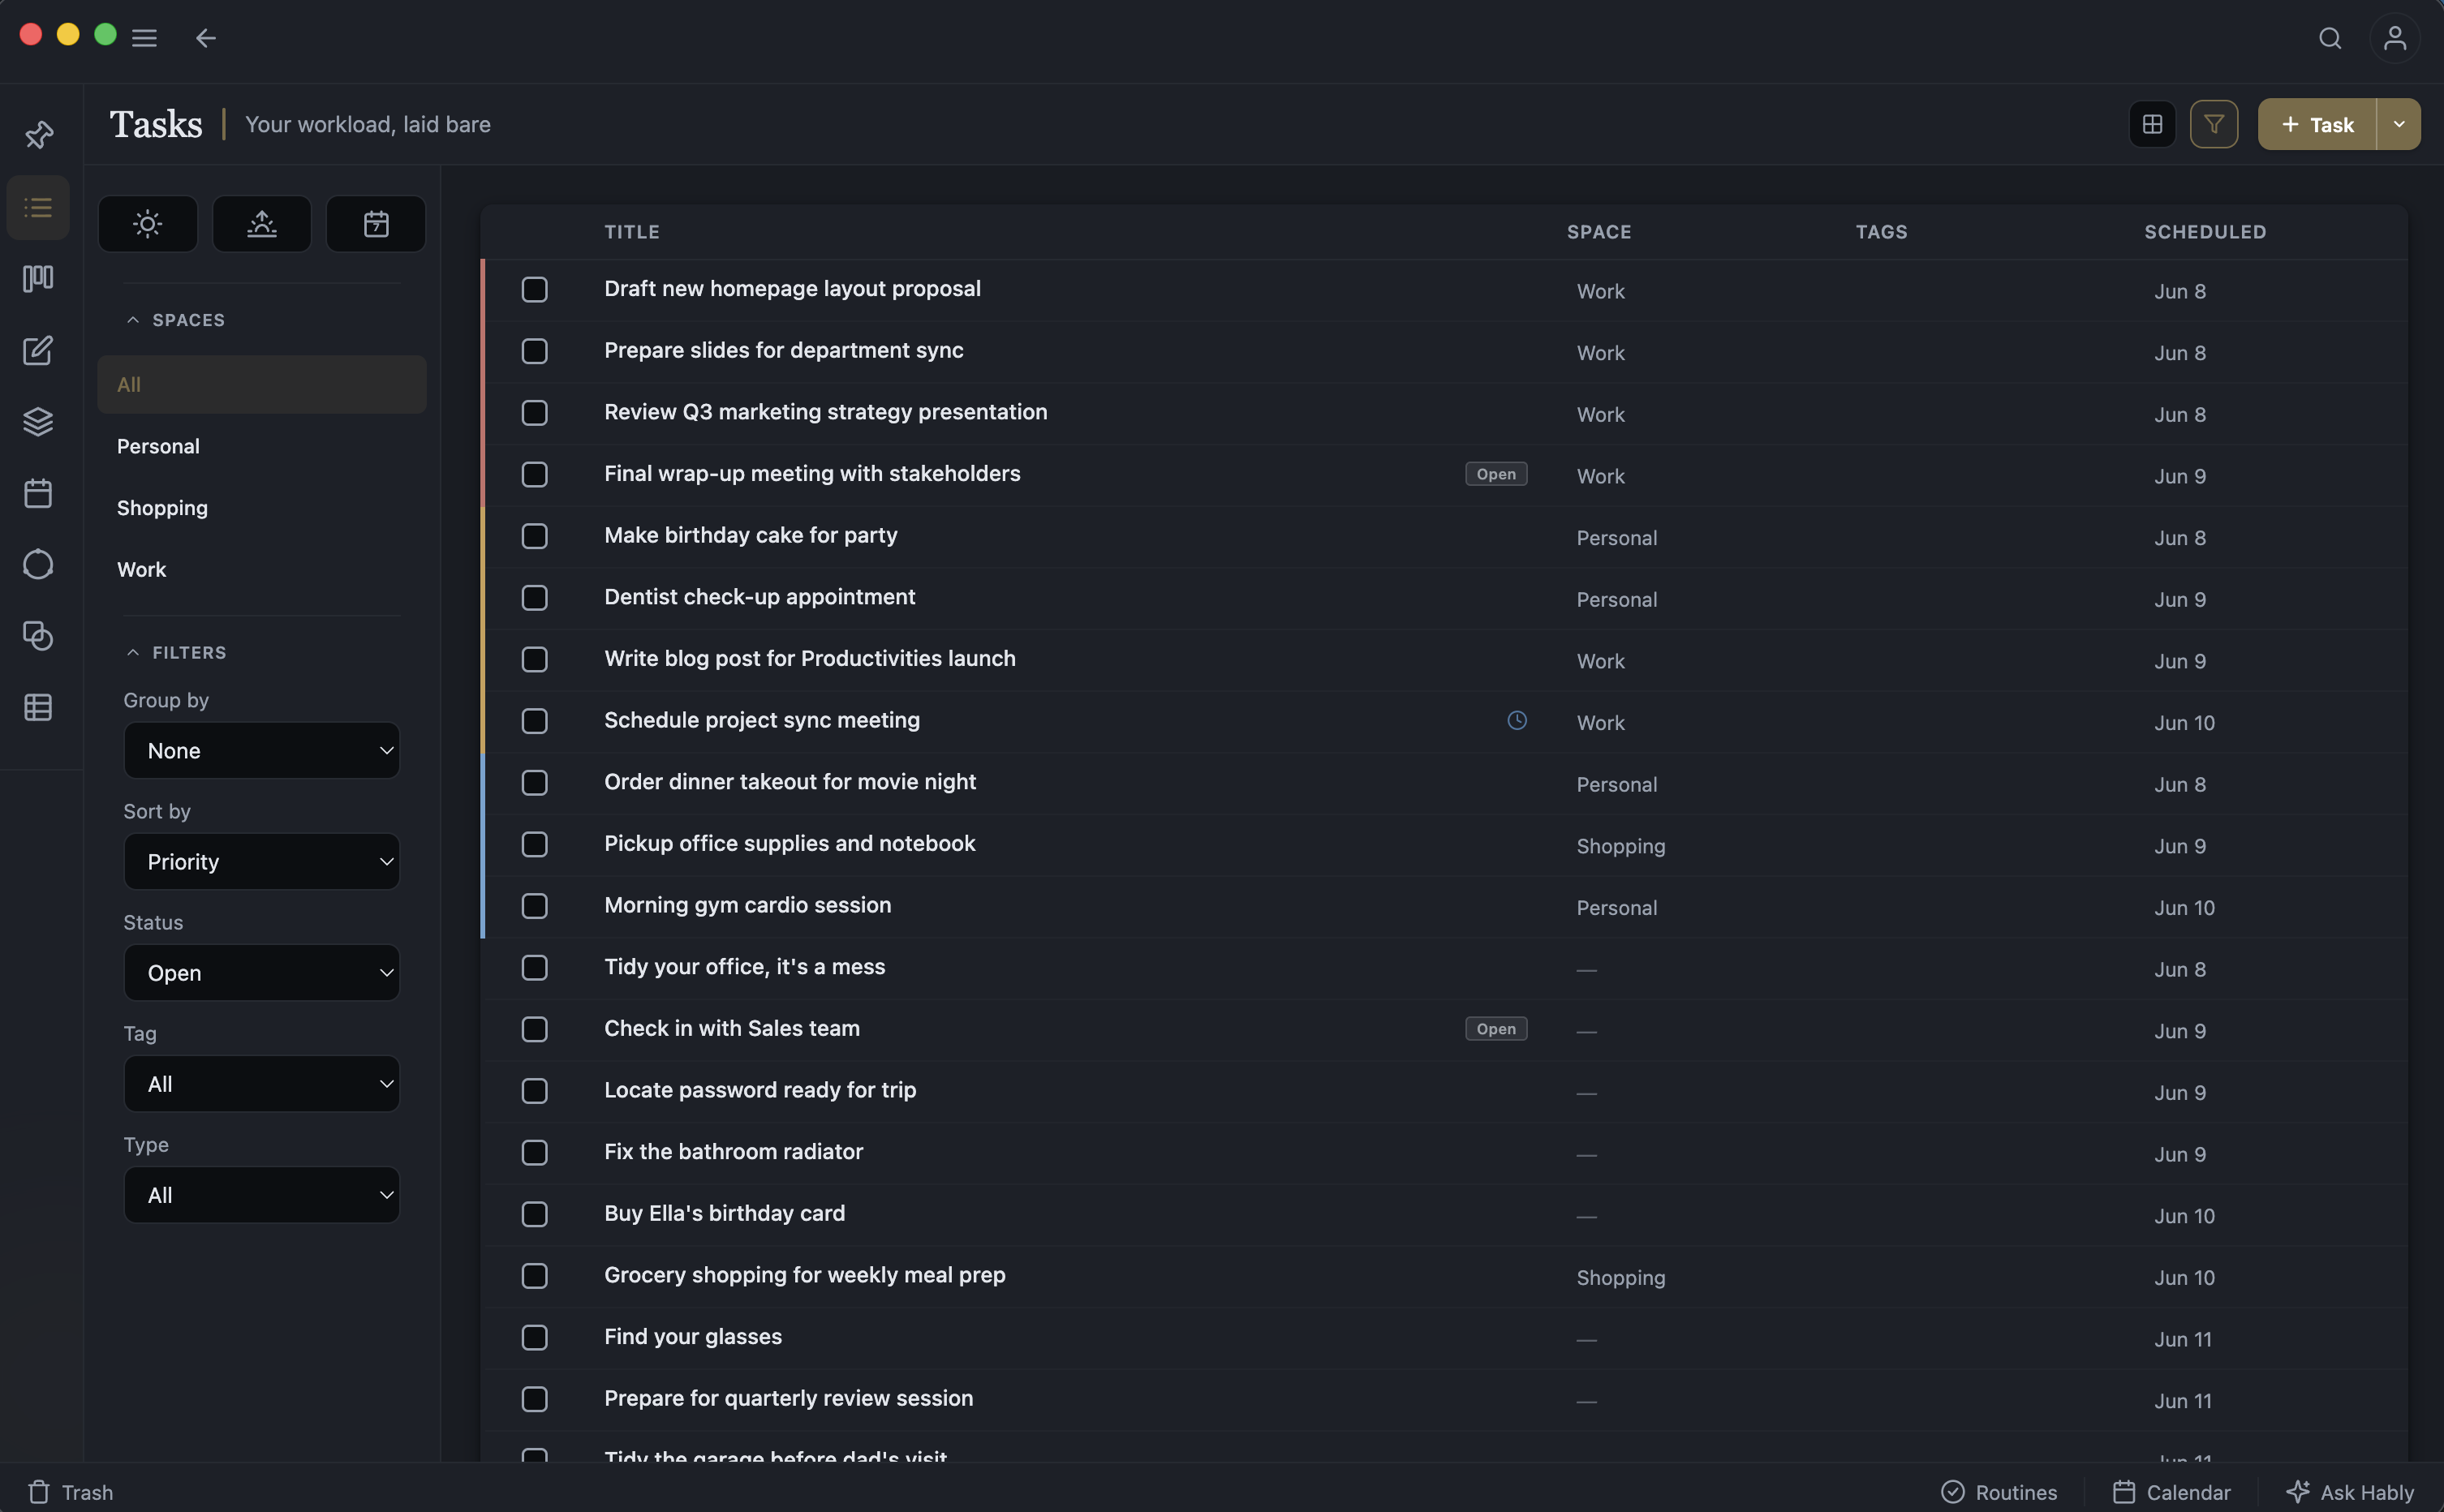
Task: Open Grocery shopping for weekly meal prep
Action: point(805,1275)
